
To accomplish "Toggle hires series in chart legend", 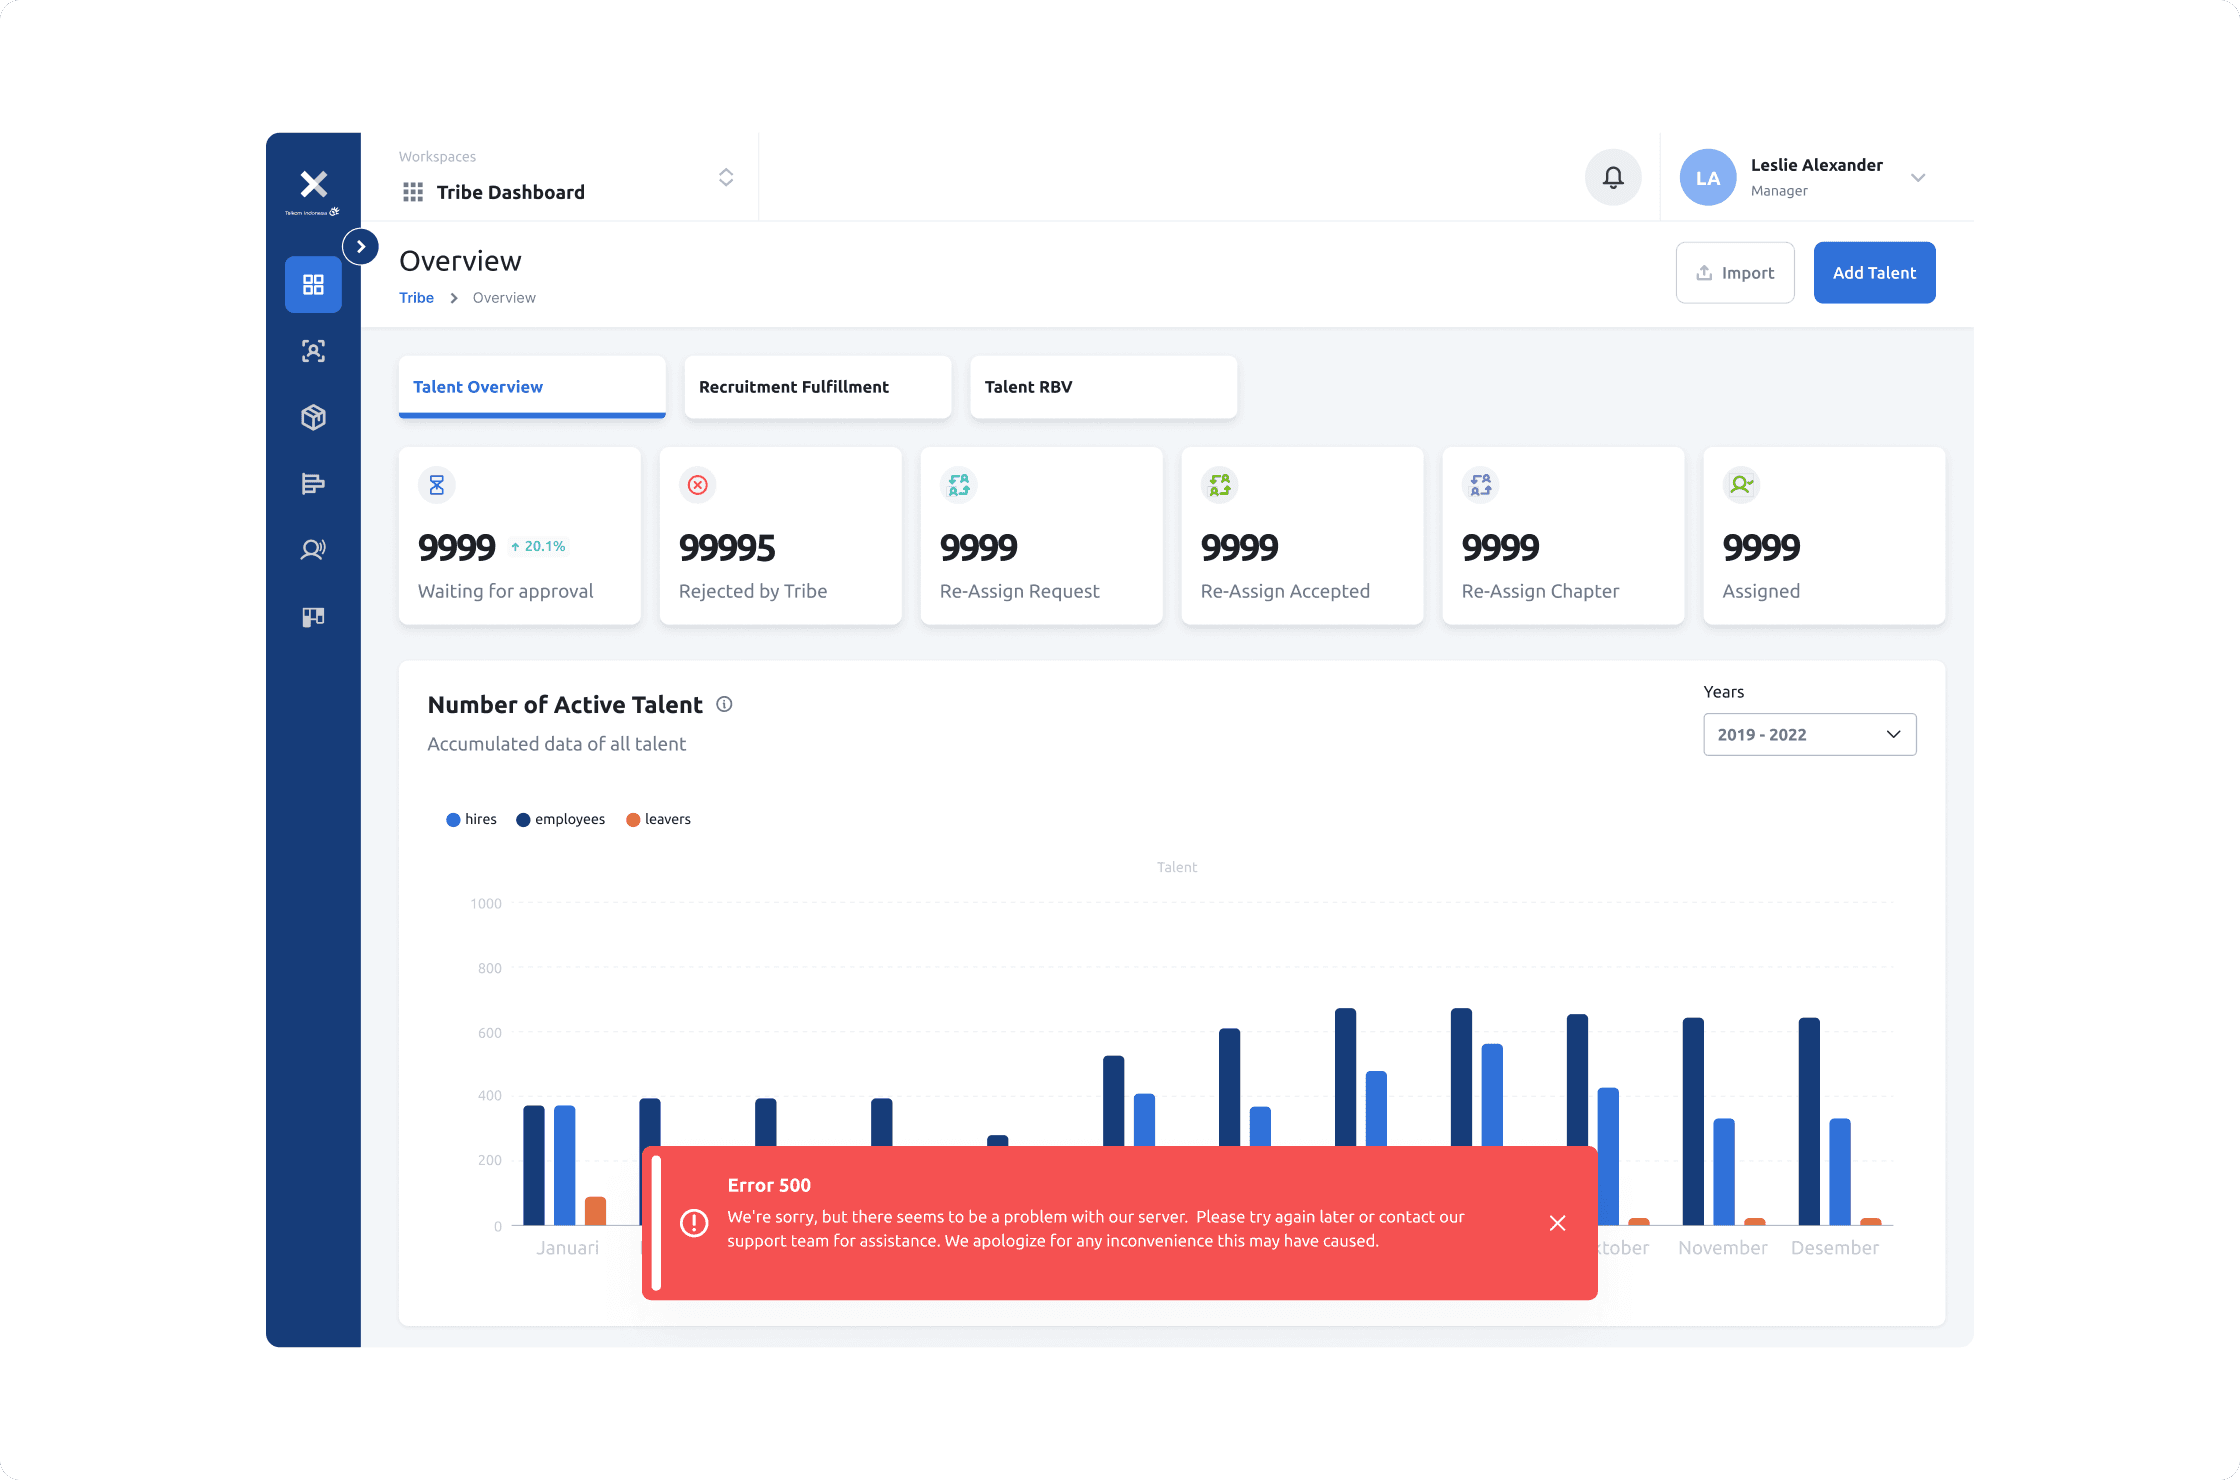I will click(x=471, y=819).
